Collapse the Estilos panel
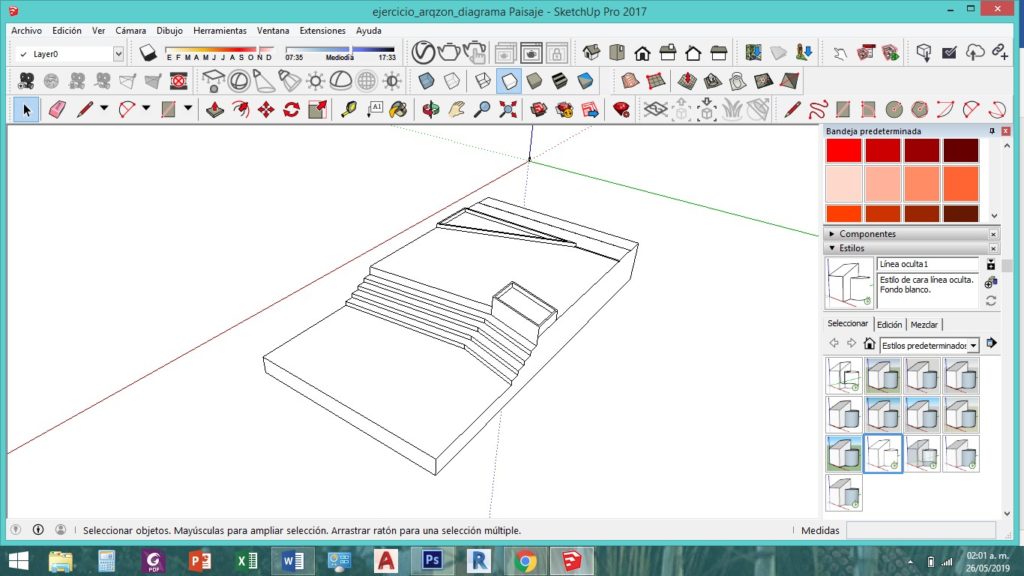This screenshot has height=576, width=1024. point(832,248)
